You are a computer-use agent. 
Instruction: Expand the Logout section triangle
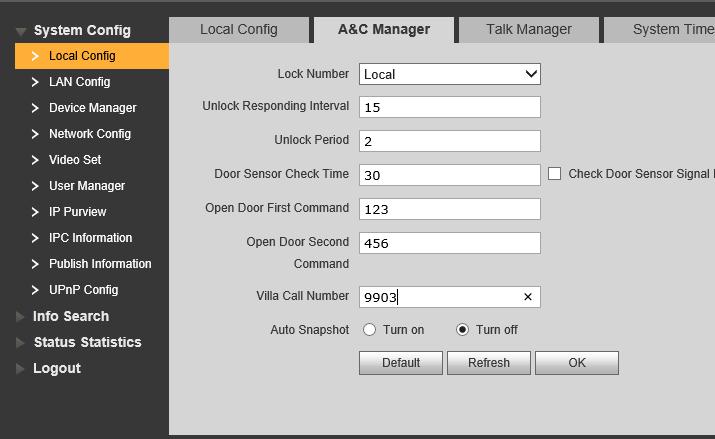(20, 368)
